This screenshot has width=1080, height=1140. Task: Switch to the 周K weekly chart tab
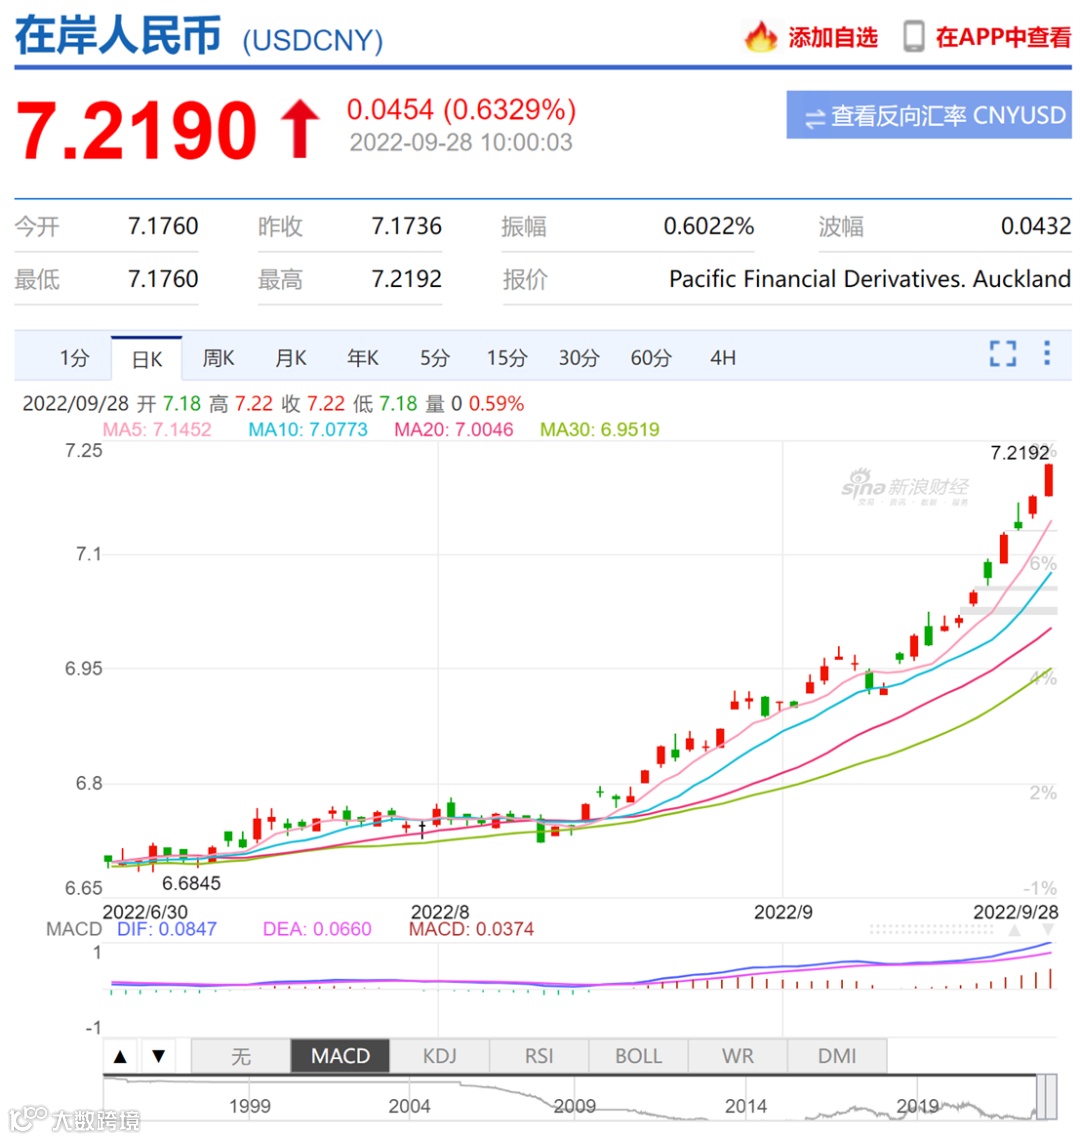point(218,357)
